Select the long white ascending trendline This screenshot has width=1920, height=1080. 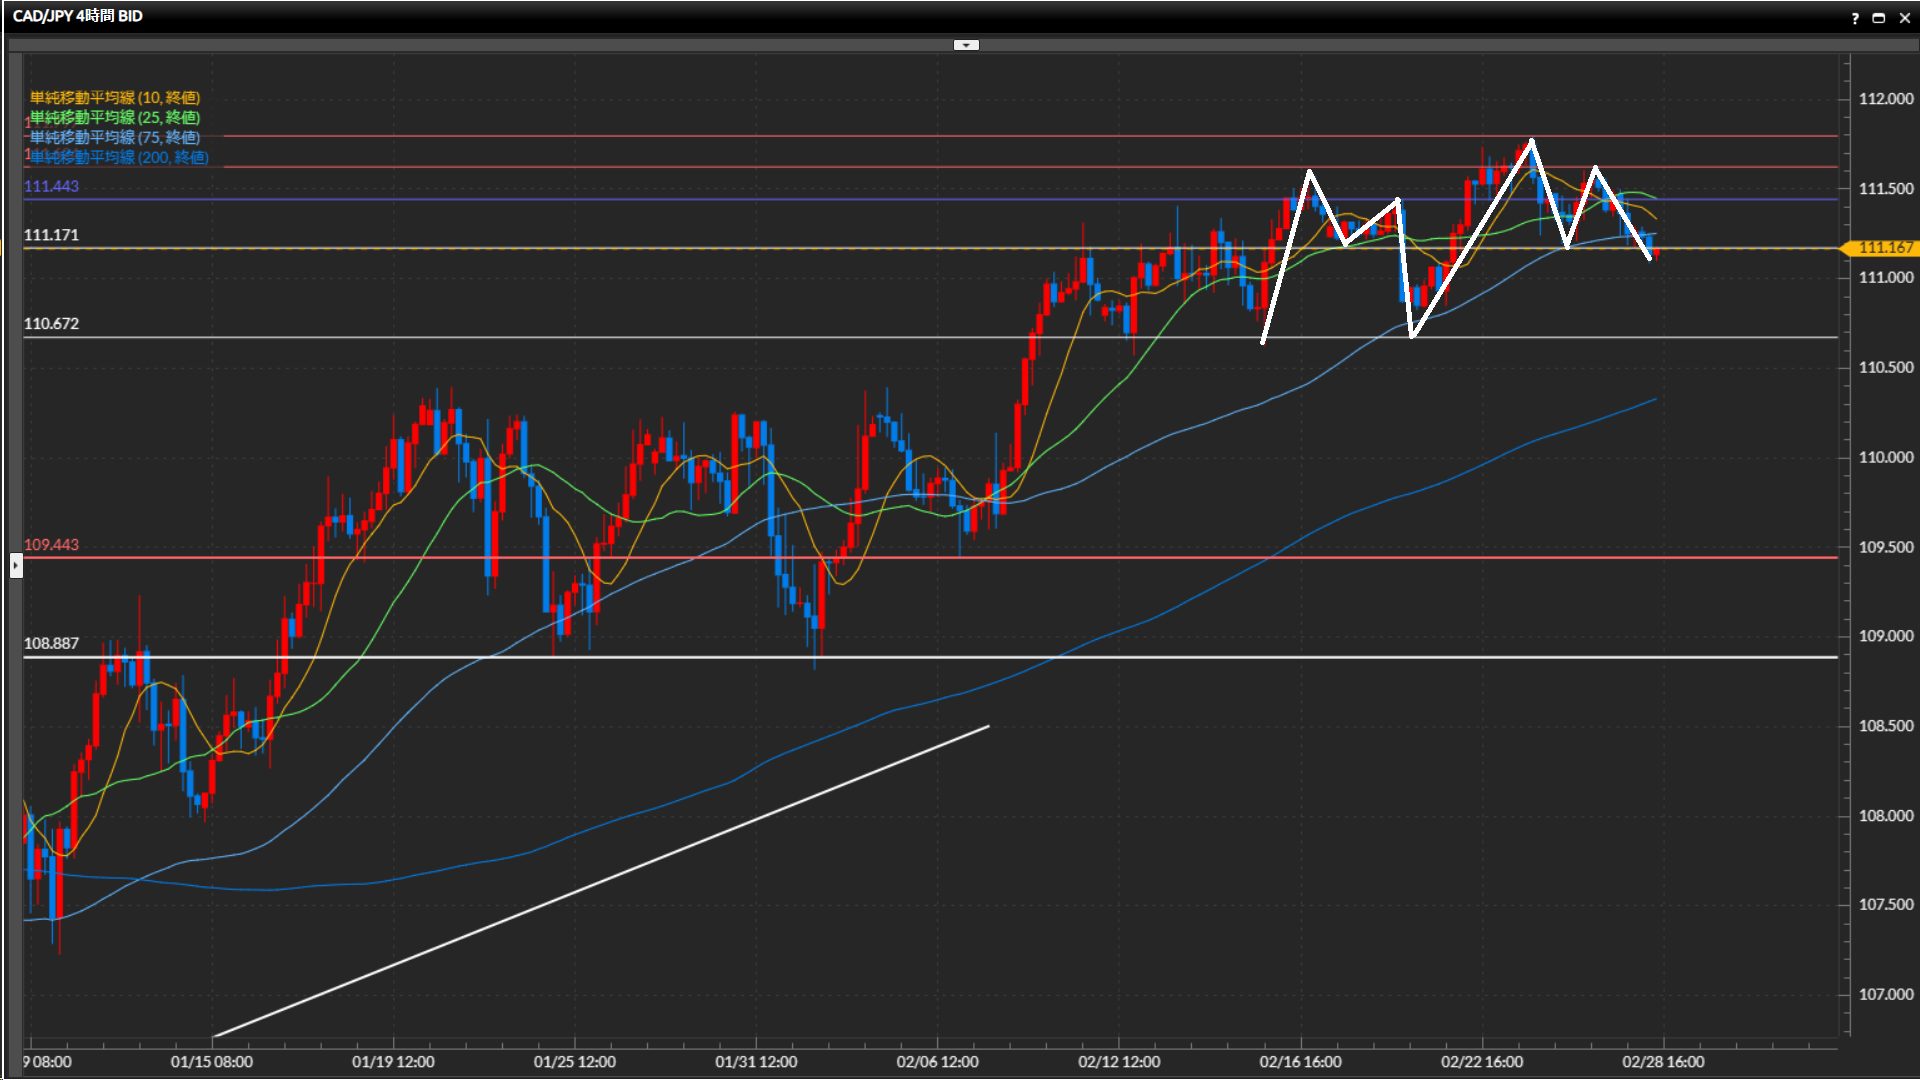click(x=600, y=882)
